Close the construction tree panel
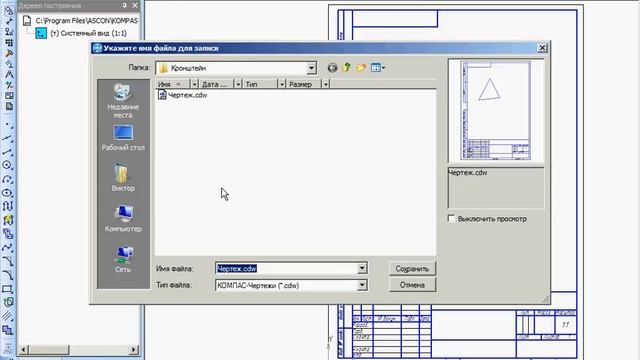 pos(135,5)
